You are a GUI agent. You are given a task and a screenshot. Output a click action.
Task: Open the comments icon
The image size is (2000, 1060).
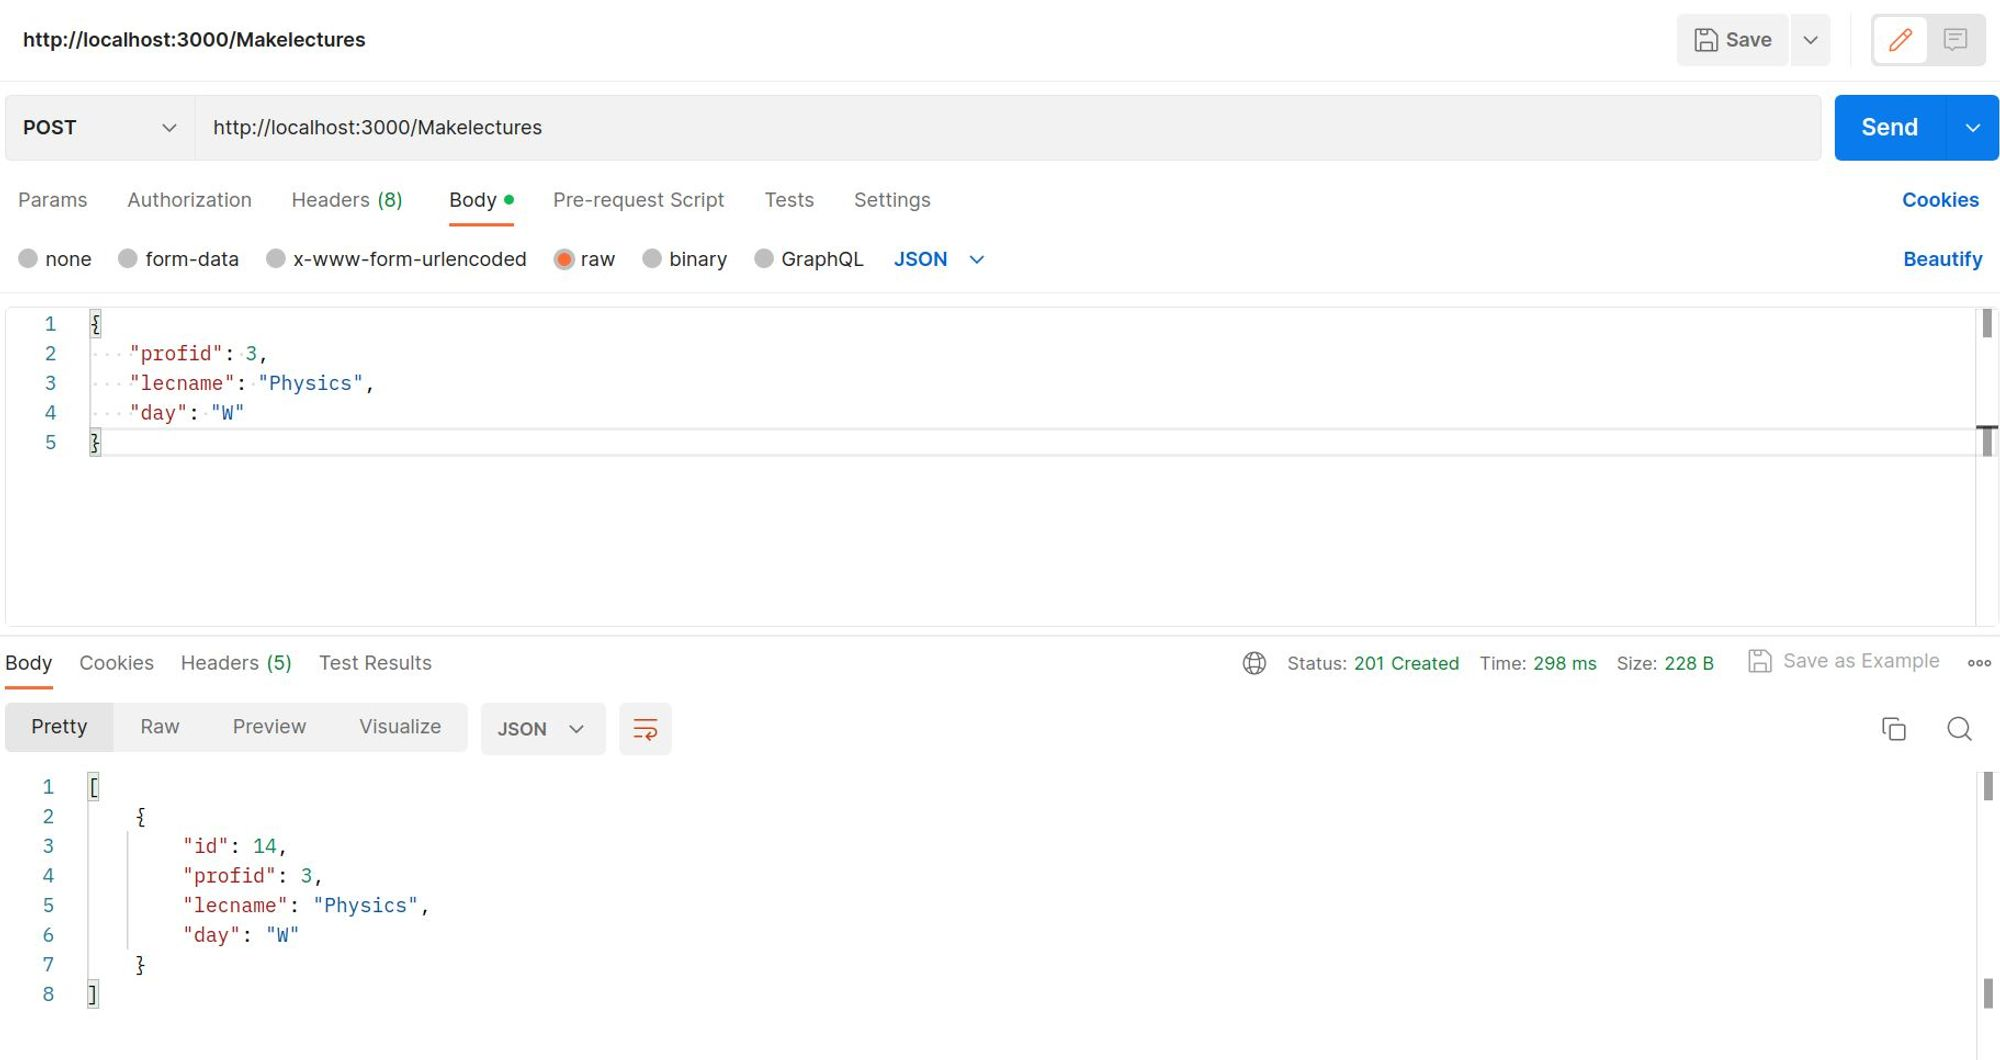point(1955,40)
